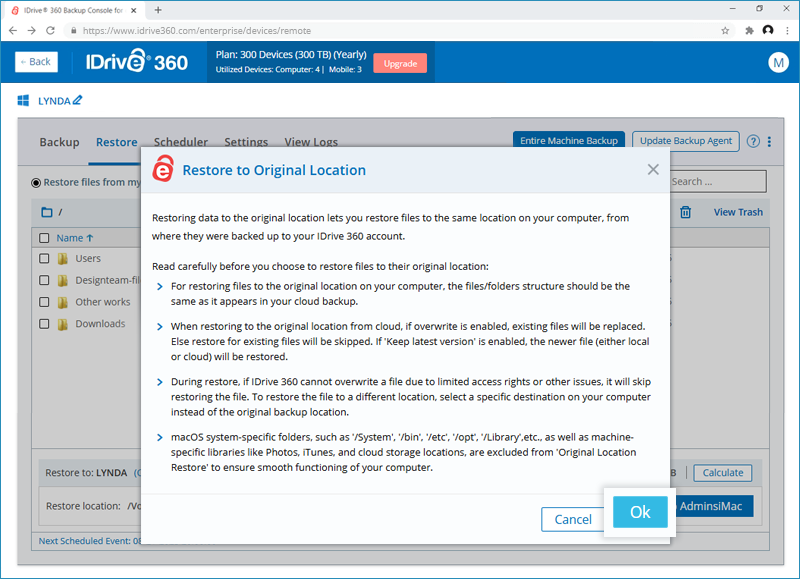Click the Upgrade plan button
The height and width of the screenshot is (579, 800).
[x=400, y=63]
